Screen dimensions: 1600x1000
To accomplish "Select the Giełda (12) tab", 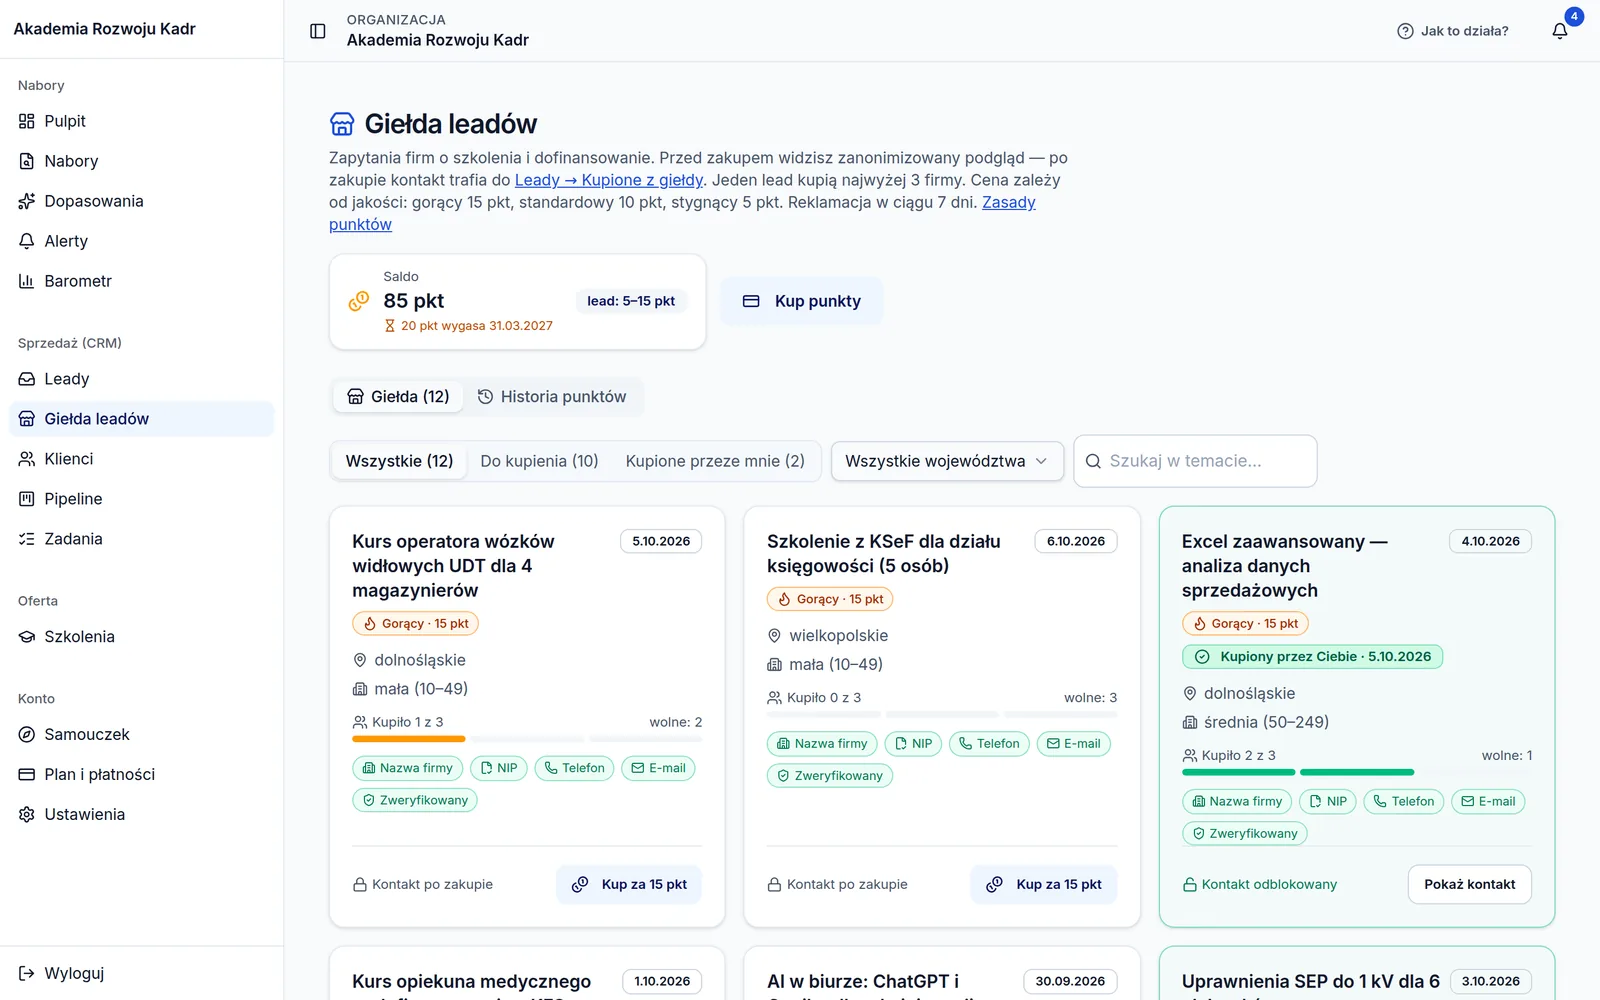I will [x=398, y=397].
